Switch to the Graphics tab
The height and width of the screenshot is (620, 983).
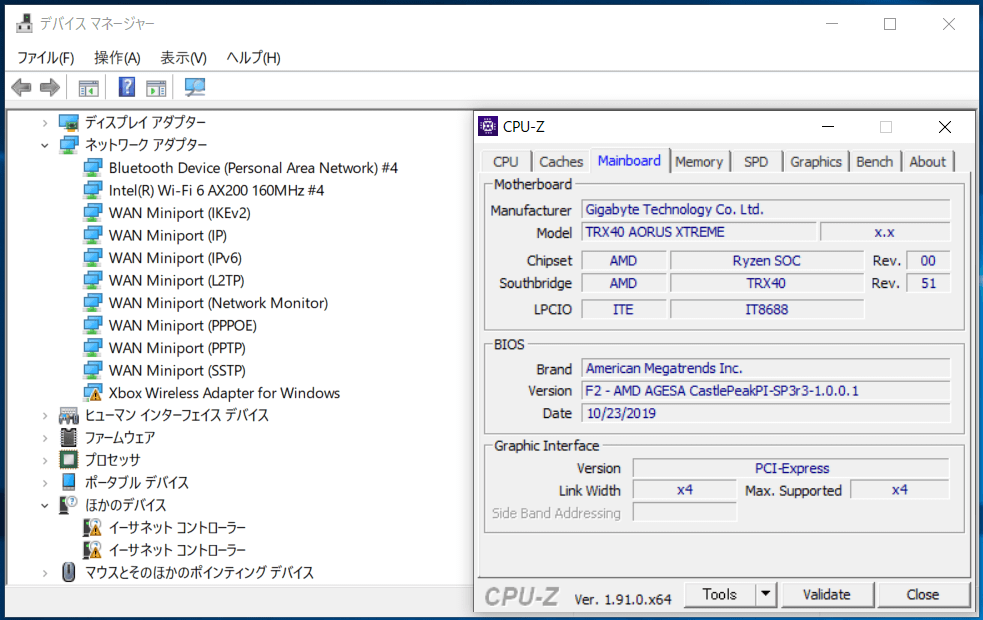(x=816, y=162)
